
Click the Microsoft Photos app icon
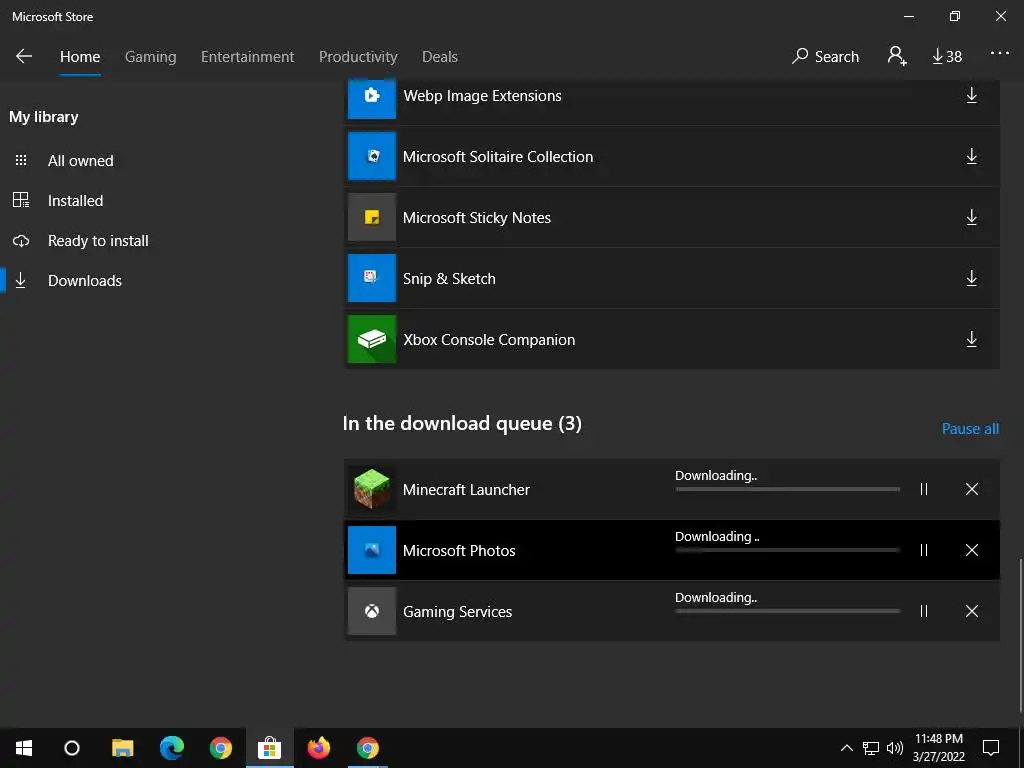pyautogui.click(x=372, y=550)
